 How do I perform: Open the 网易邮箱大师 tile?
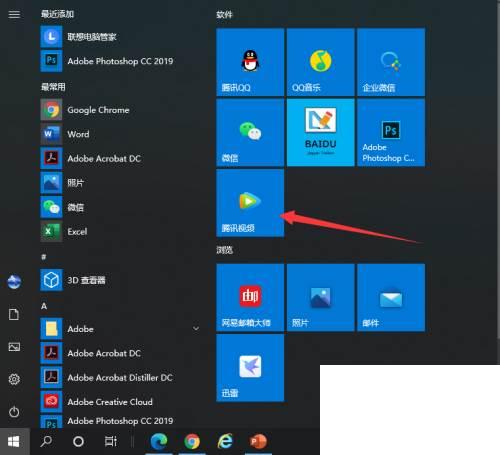pyautogui.click(x=250, y=298)
